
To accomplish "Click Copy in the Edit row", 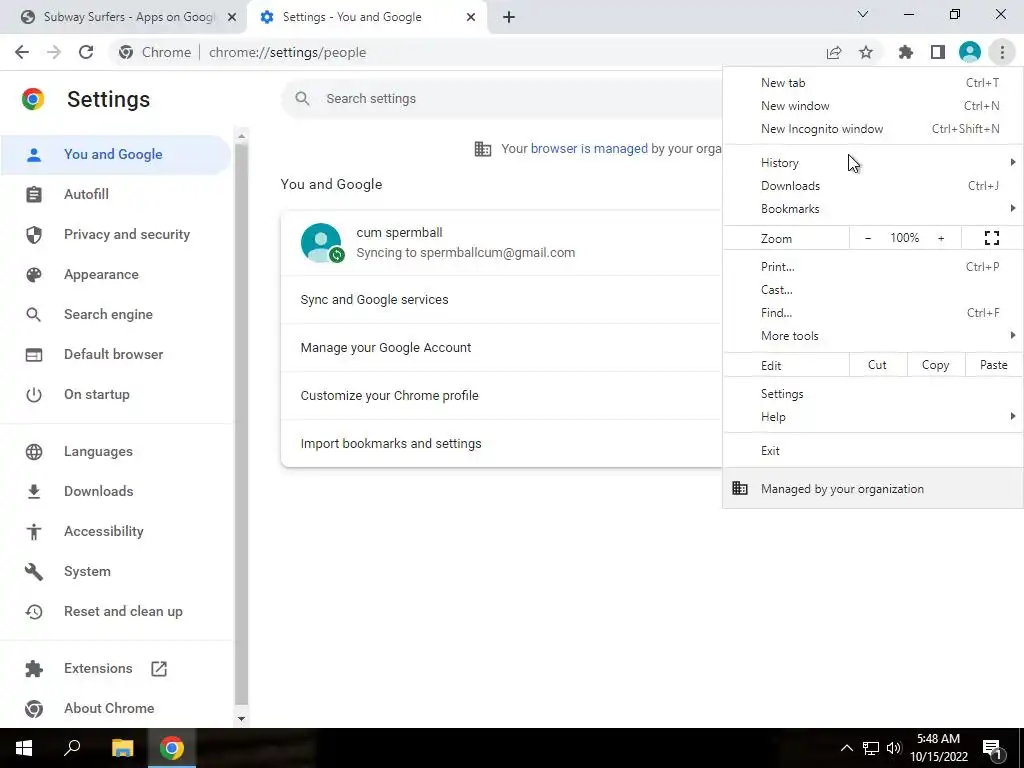I will click(935, 365).
